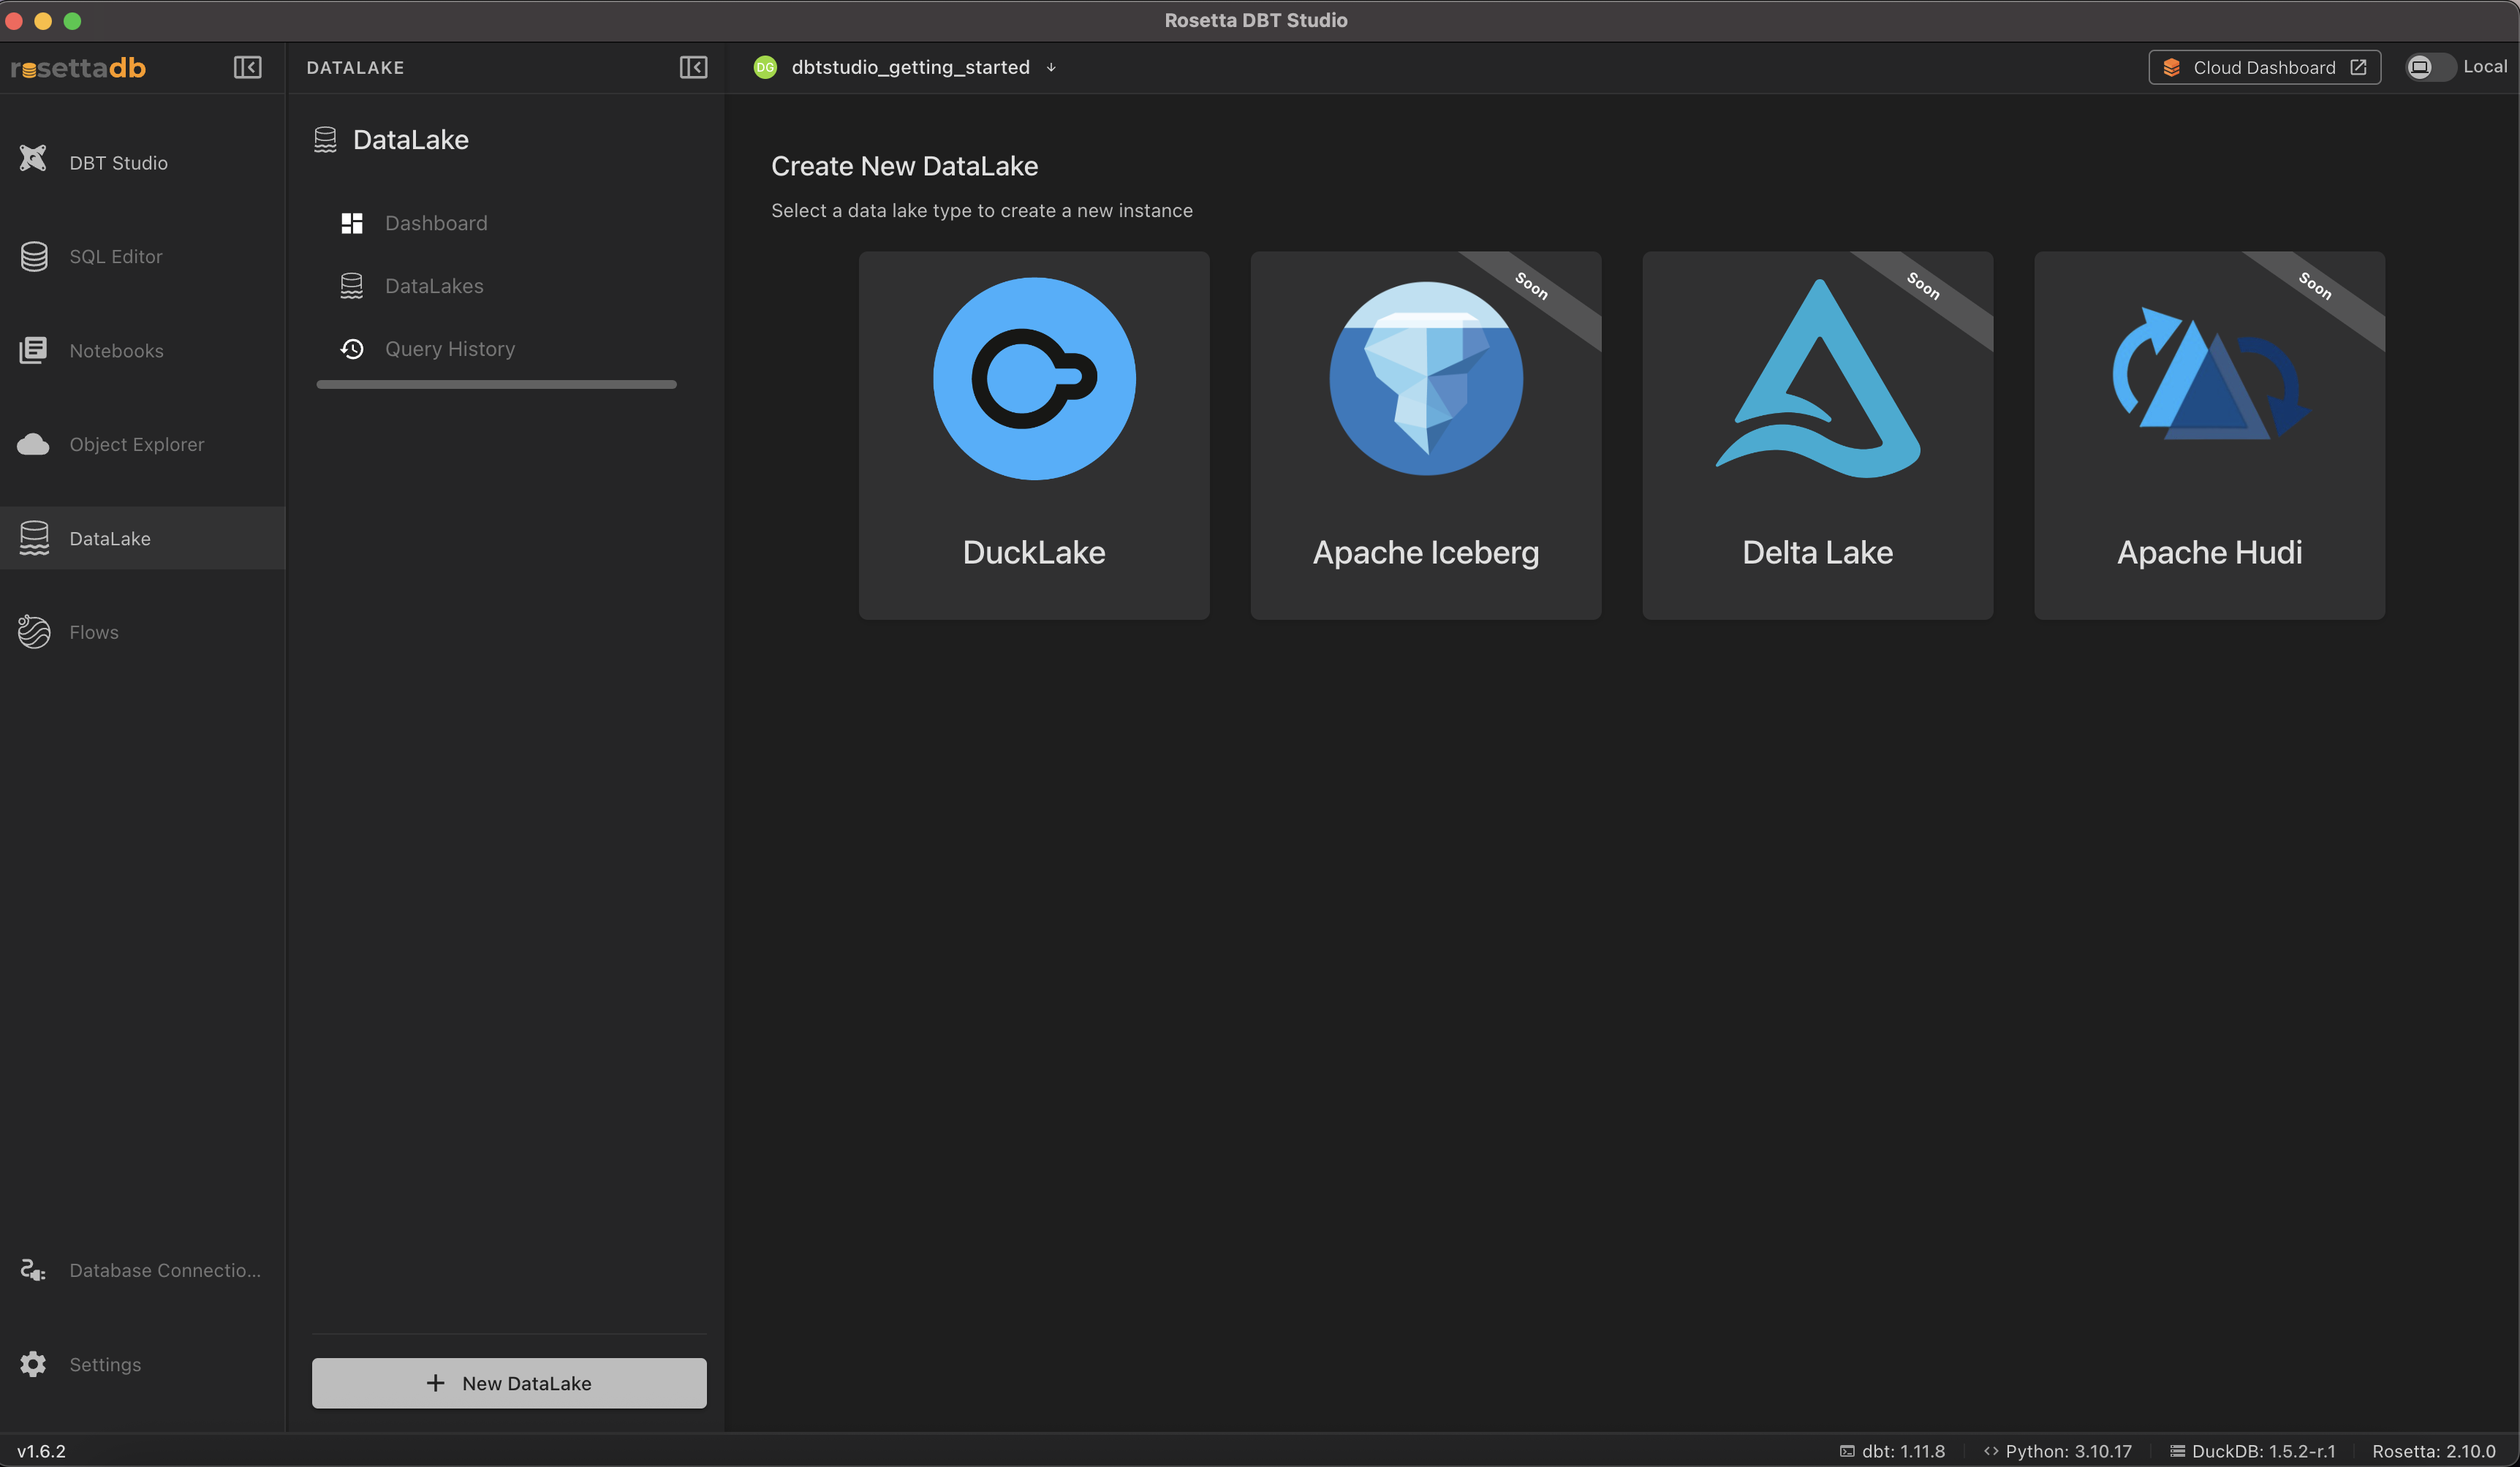The width and height of the screenshot is (2520, 1467).
Task: Click the DATALAKE panel header label
Action: coord(355,67)
